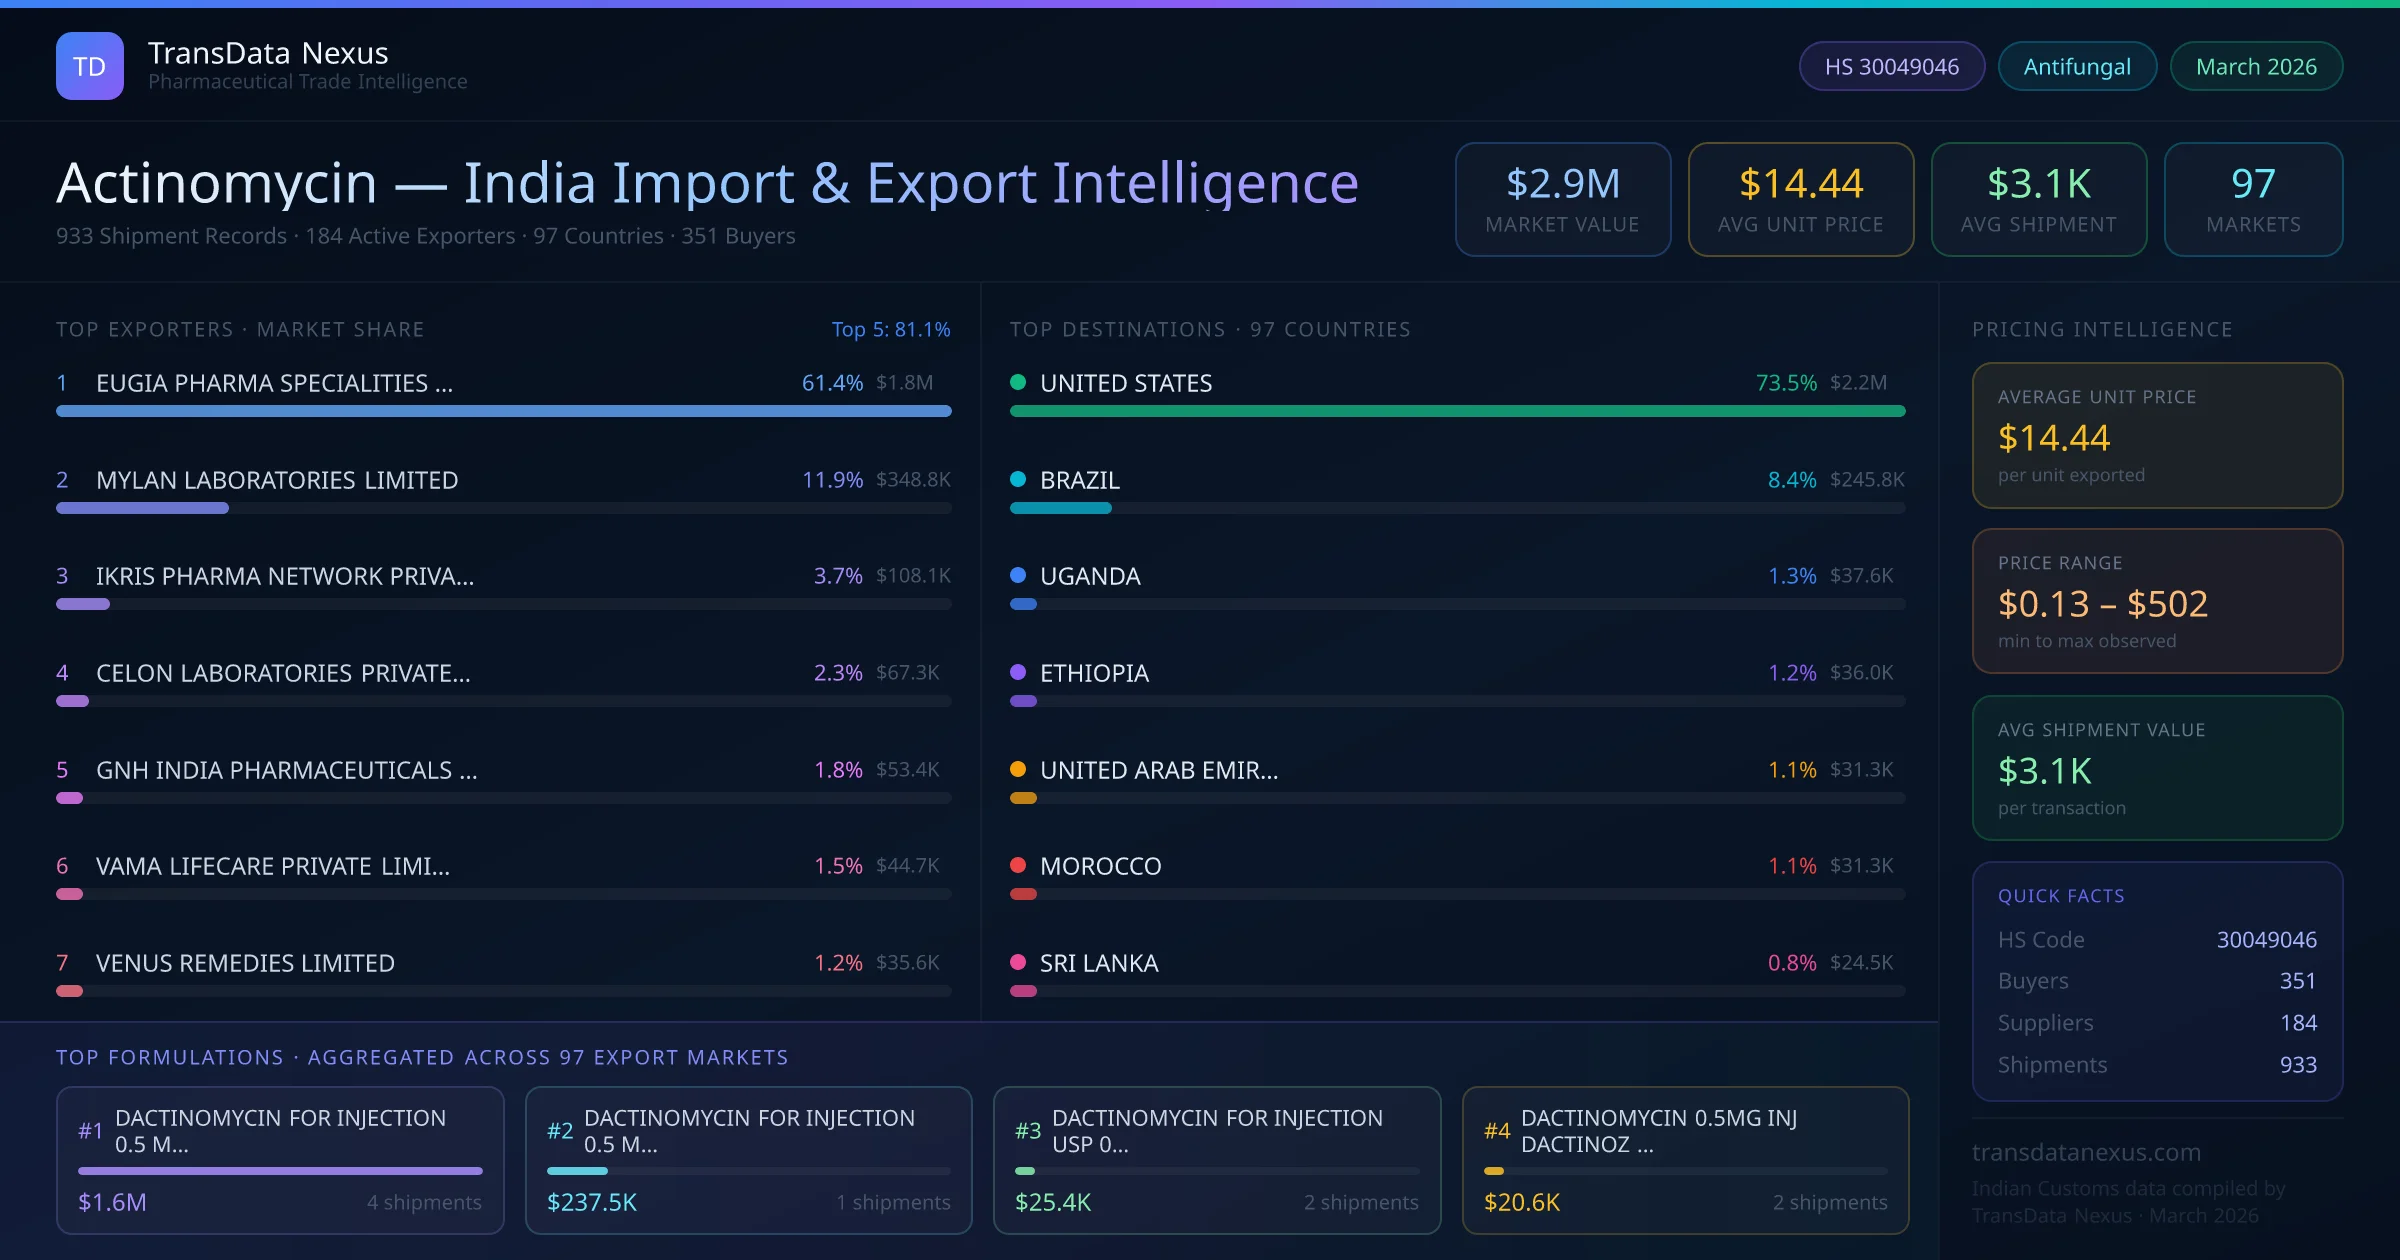Screen dimensions: 2400x1260
Task: Toggle the Antifungal category filter
Action: pyautogui.click(x=2076, y=65)
